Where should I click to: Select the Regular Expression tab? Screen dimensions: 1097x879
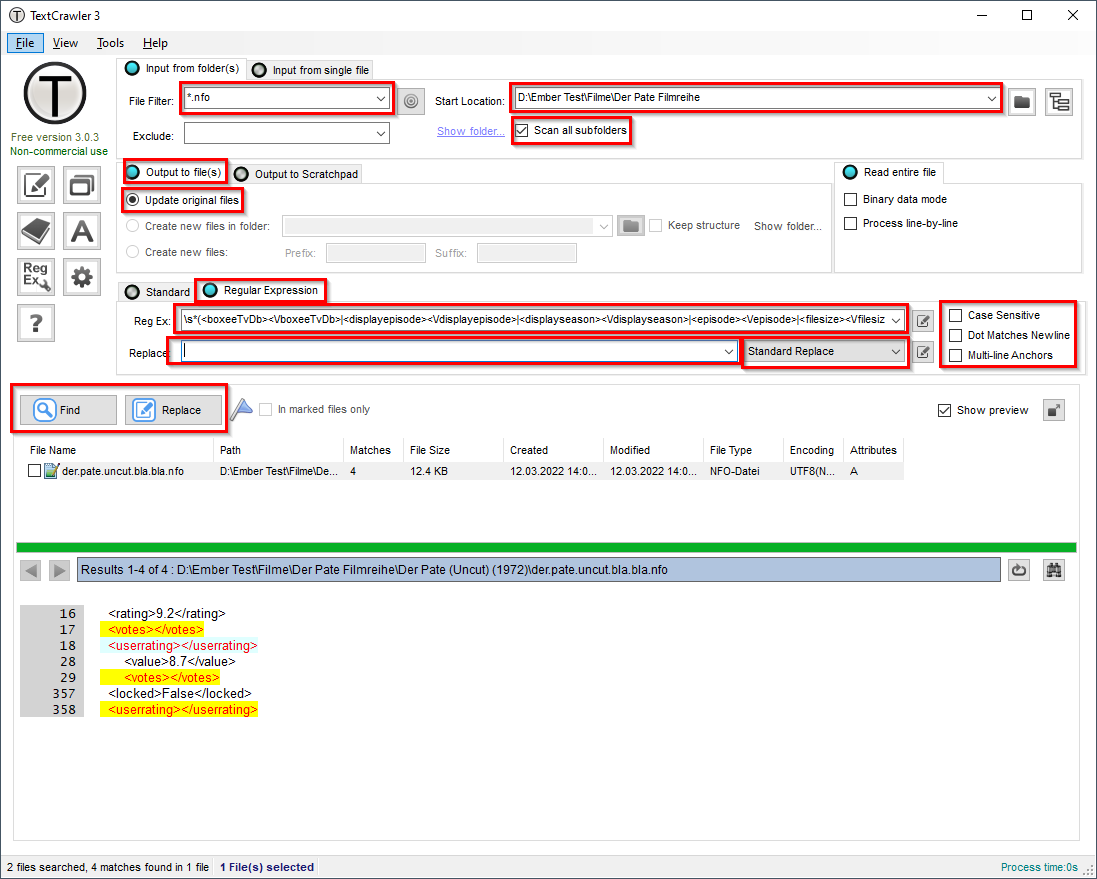tap(260, 290)
